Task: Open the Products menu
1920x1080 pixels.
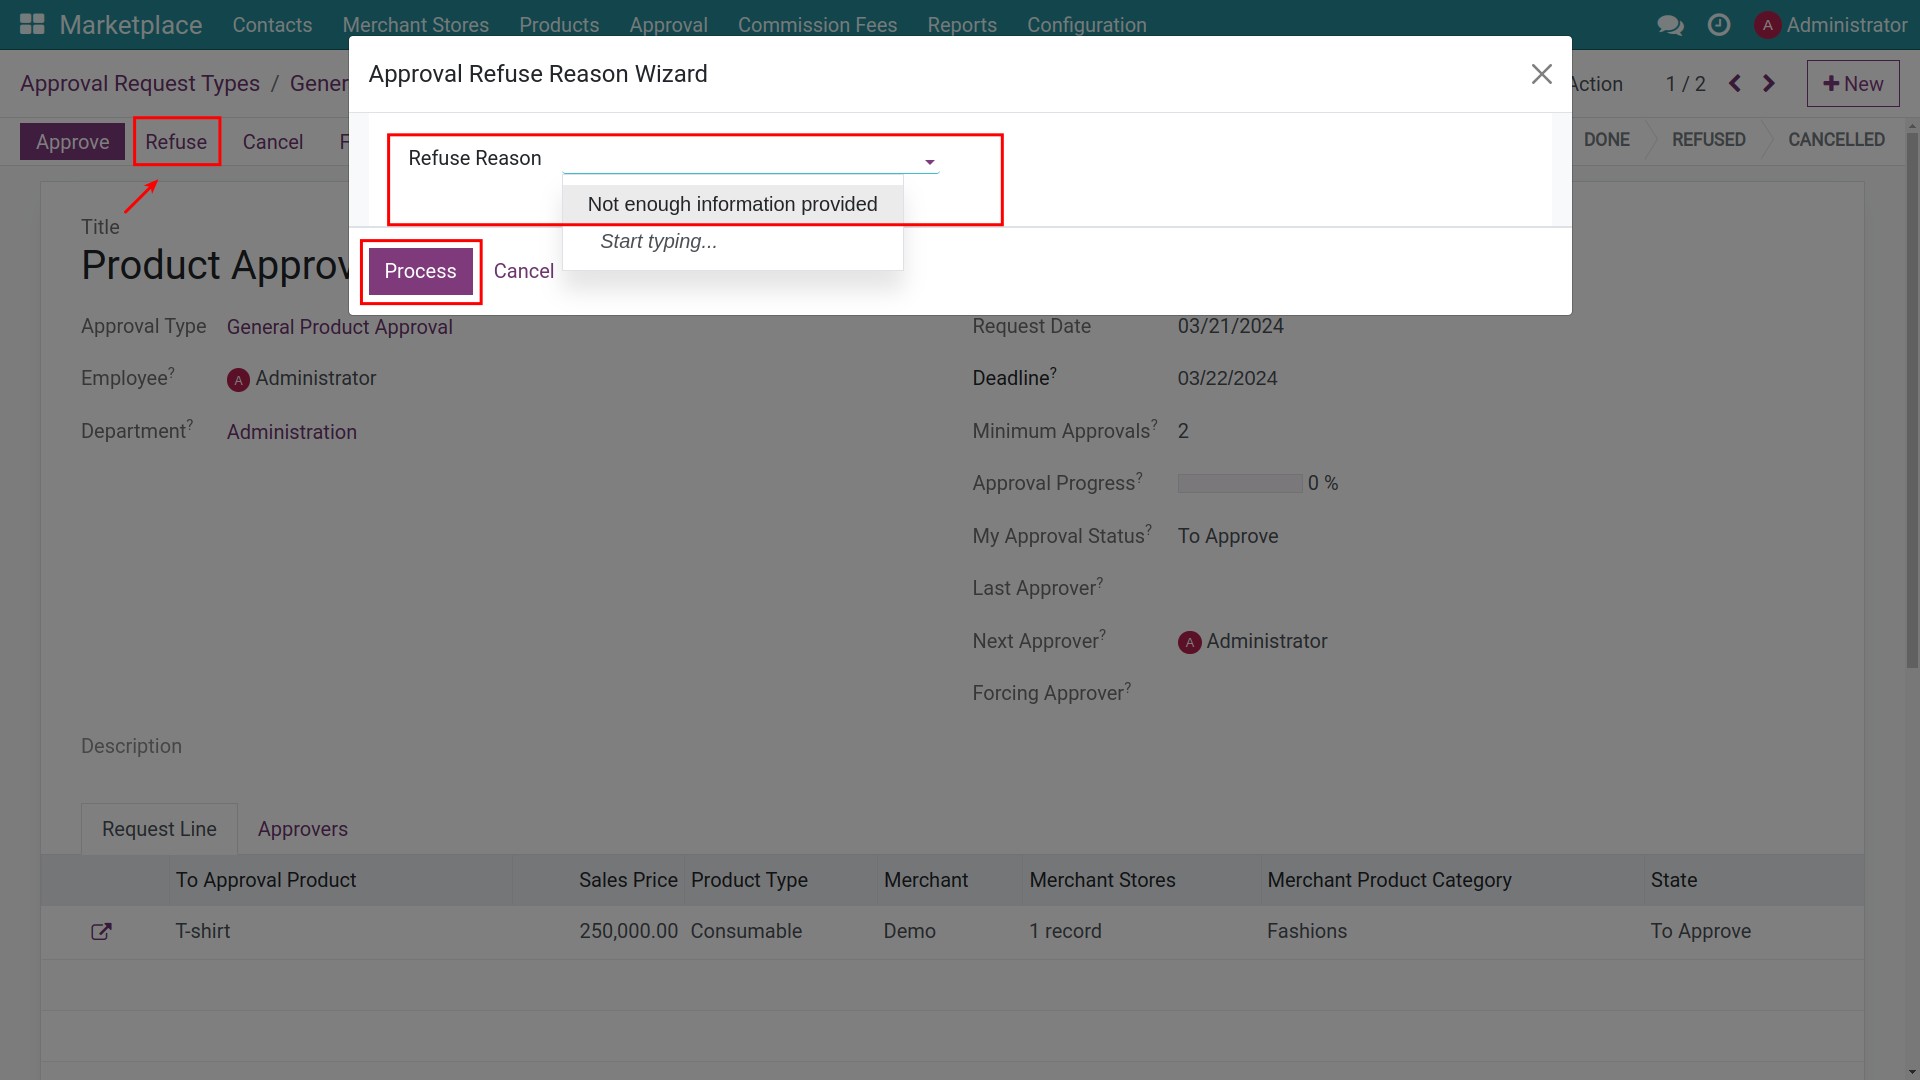Action: tap(559, 25)
